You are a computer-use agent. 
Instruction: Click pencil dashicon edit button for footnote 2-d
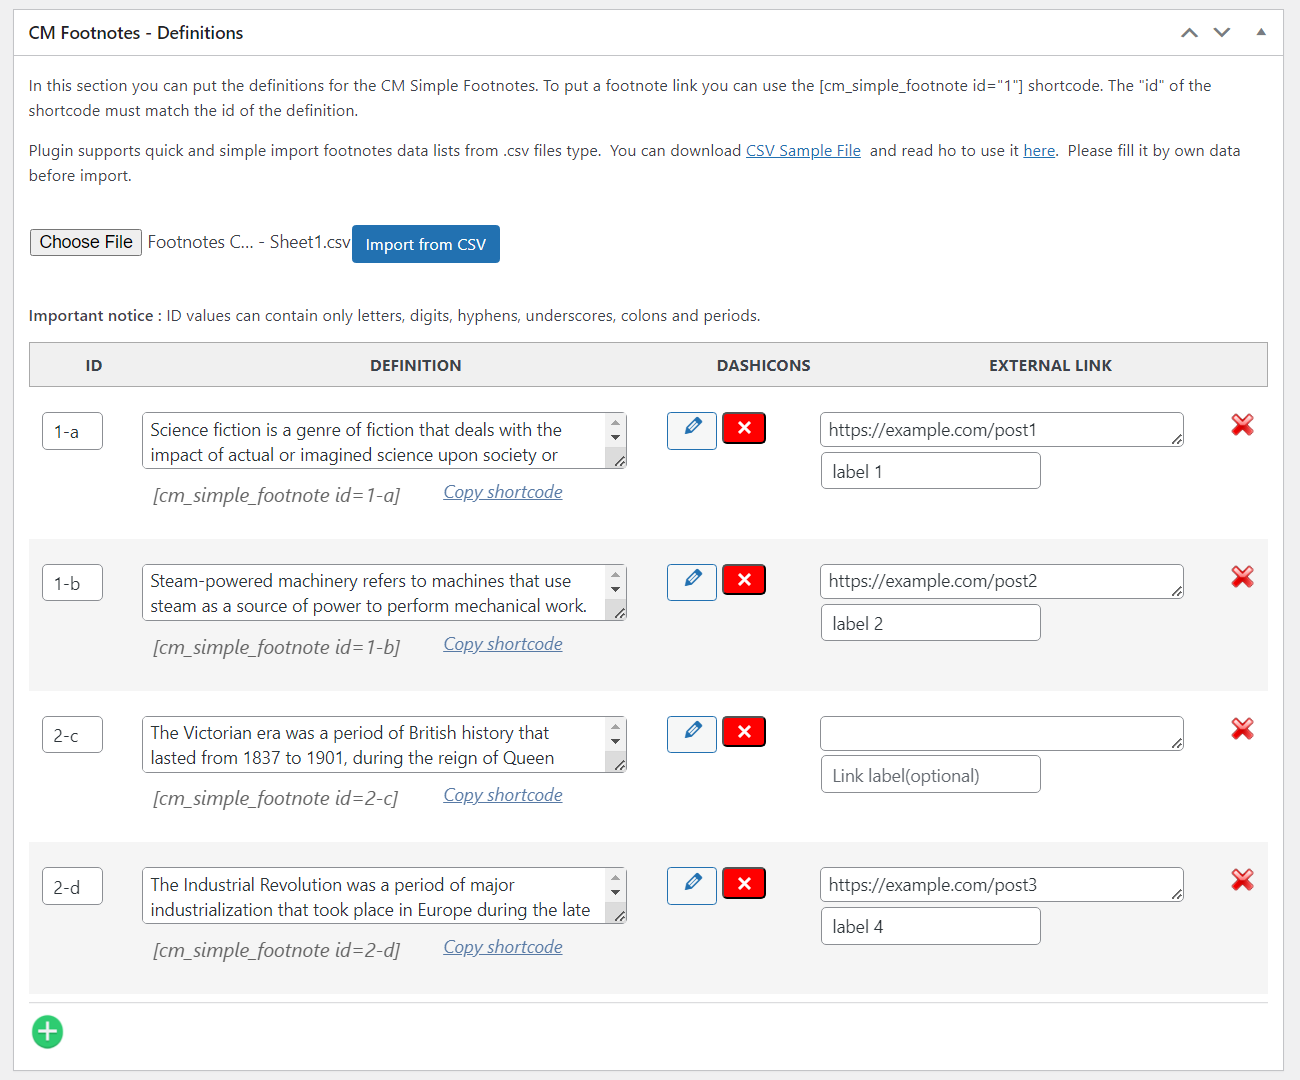click(x=692, y=886)
